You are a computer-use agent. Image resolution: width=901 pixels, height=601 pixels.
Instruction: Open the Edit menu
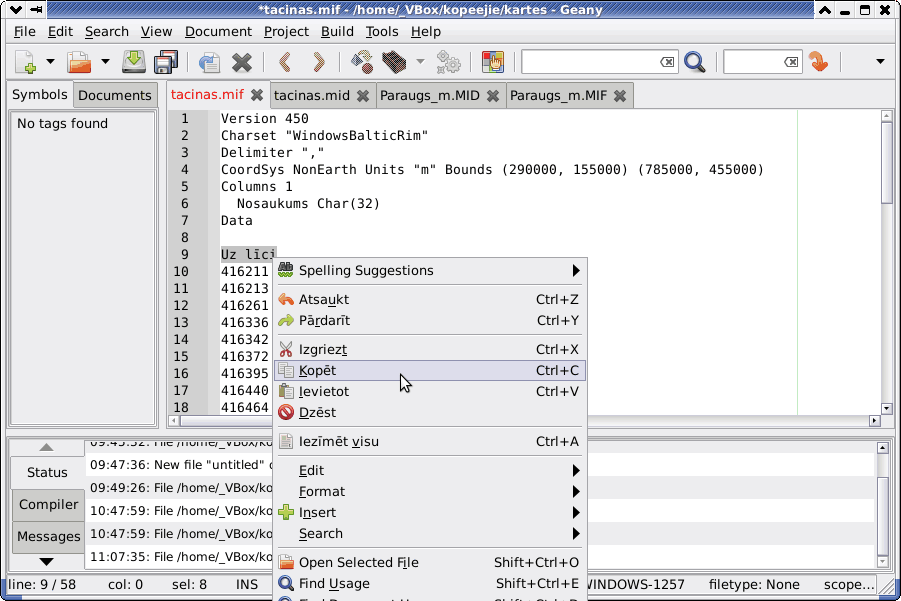tap(60, 32)
